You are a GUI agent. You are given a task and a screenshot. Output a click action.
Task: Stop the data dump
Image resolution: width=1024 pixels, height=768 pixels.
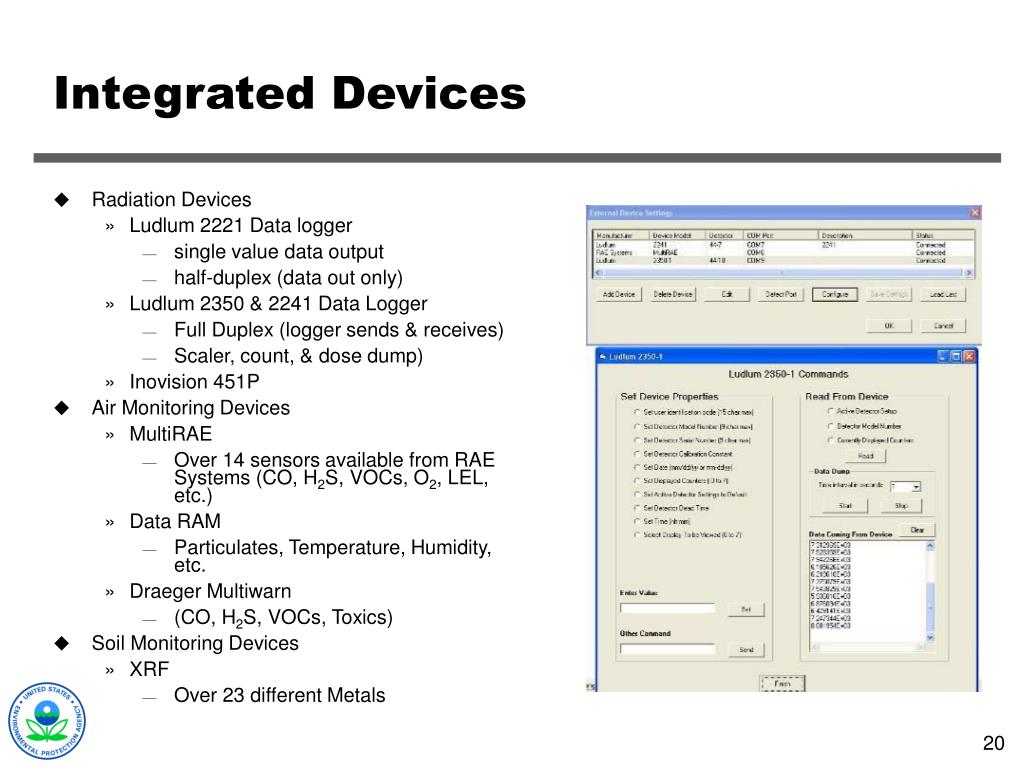pos(901,505)
